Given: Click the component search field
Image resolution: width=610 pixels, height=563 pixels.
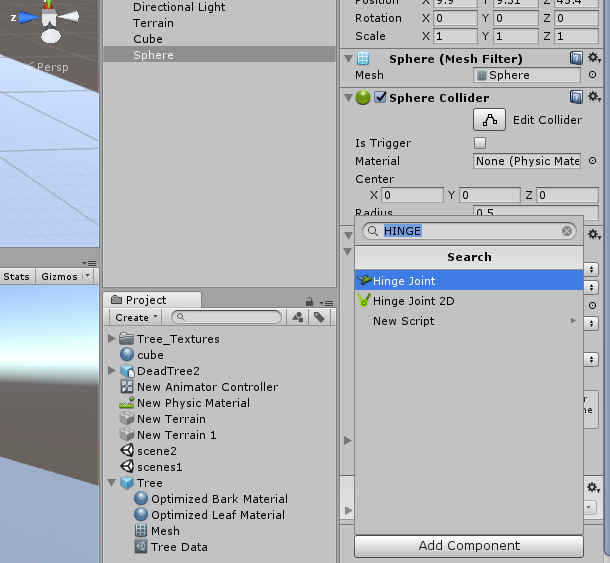Looking at the screenshot, I should (469, 231).
